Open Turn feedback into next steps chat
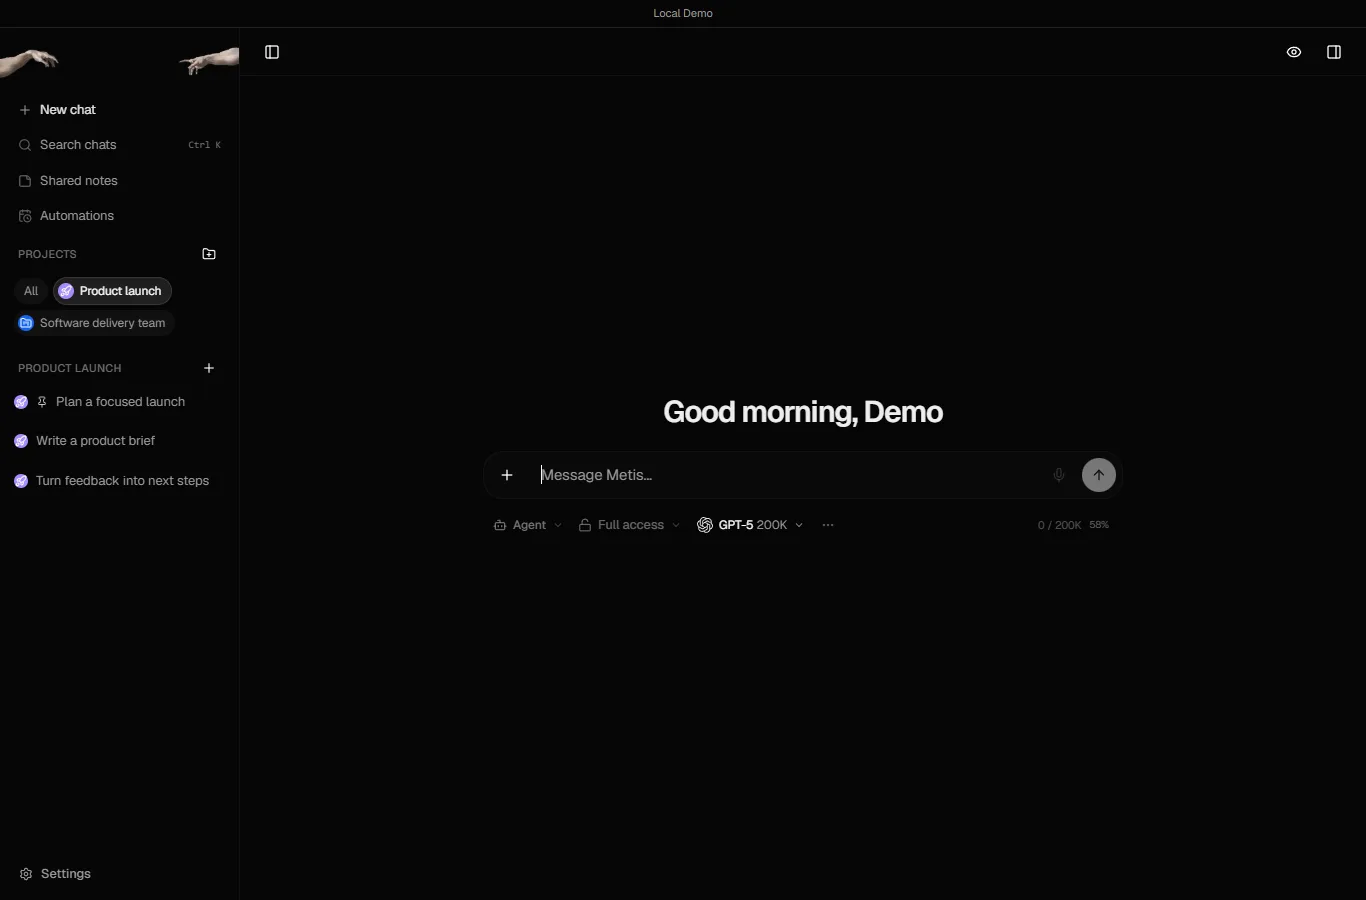 (x=119, y=481)
